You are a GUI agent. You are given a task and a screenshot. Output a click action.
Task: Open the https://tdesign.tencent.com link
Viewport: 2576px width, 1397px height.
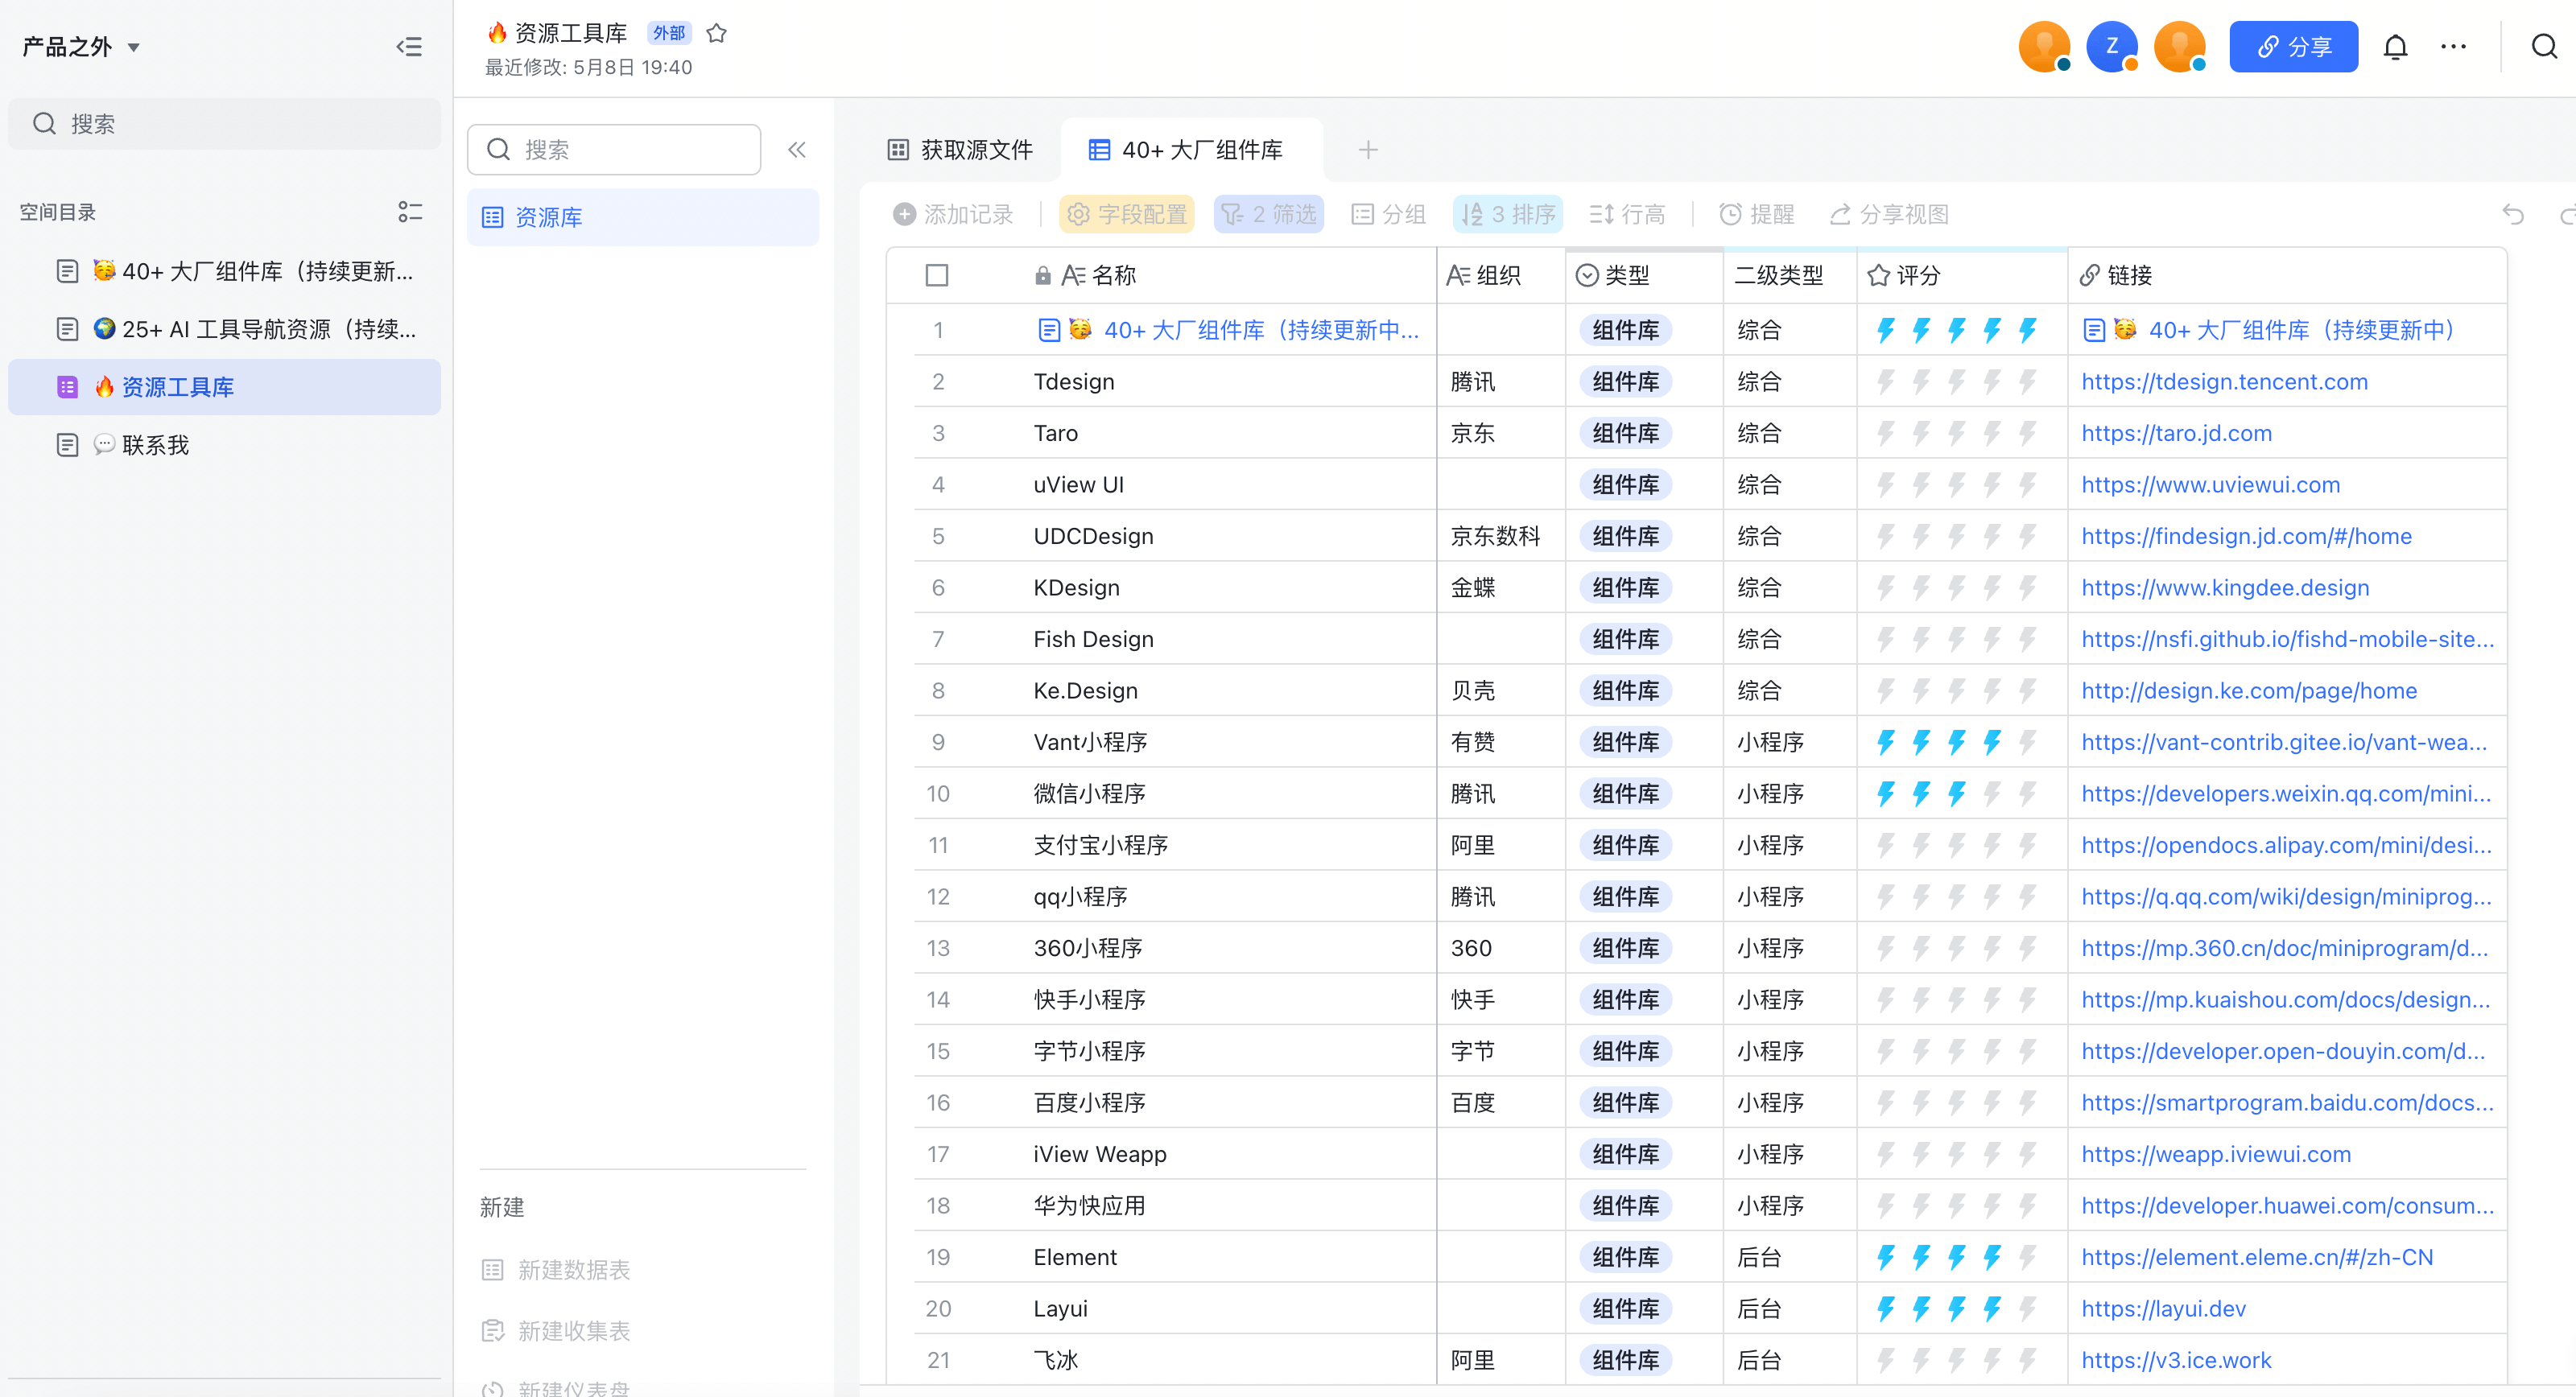tap(2224, 382)
